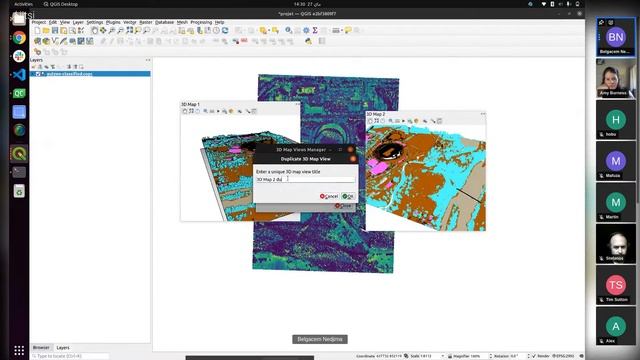This screenshot has height=360, width=640.
Task: Open the Vector menu
Action: 130,22
